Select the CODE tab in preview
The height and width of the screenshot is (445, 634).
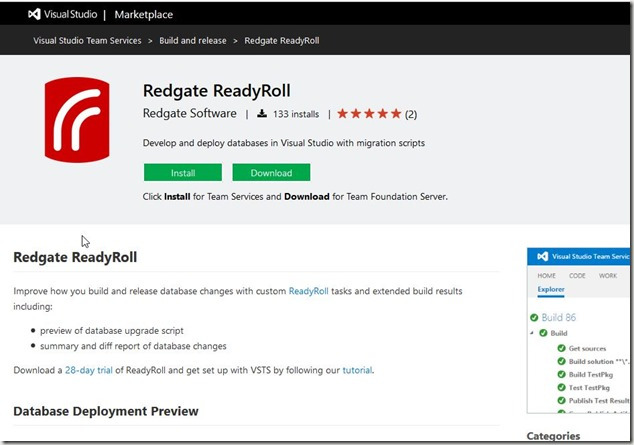tap(577, 275)
